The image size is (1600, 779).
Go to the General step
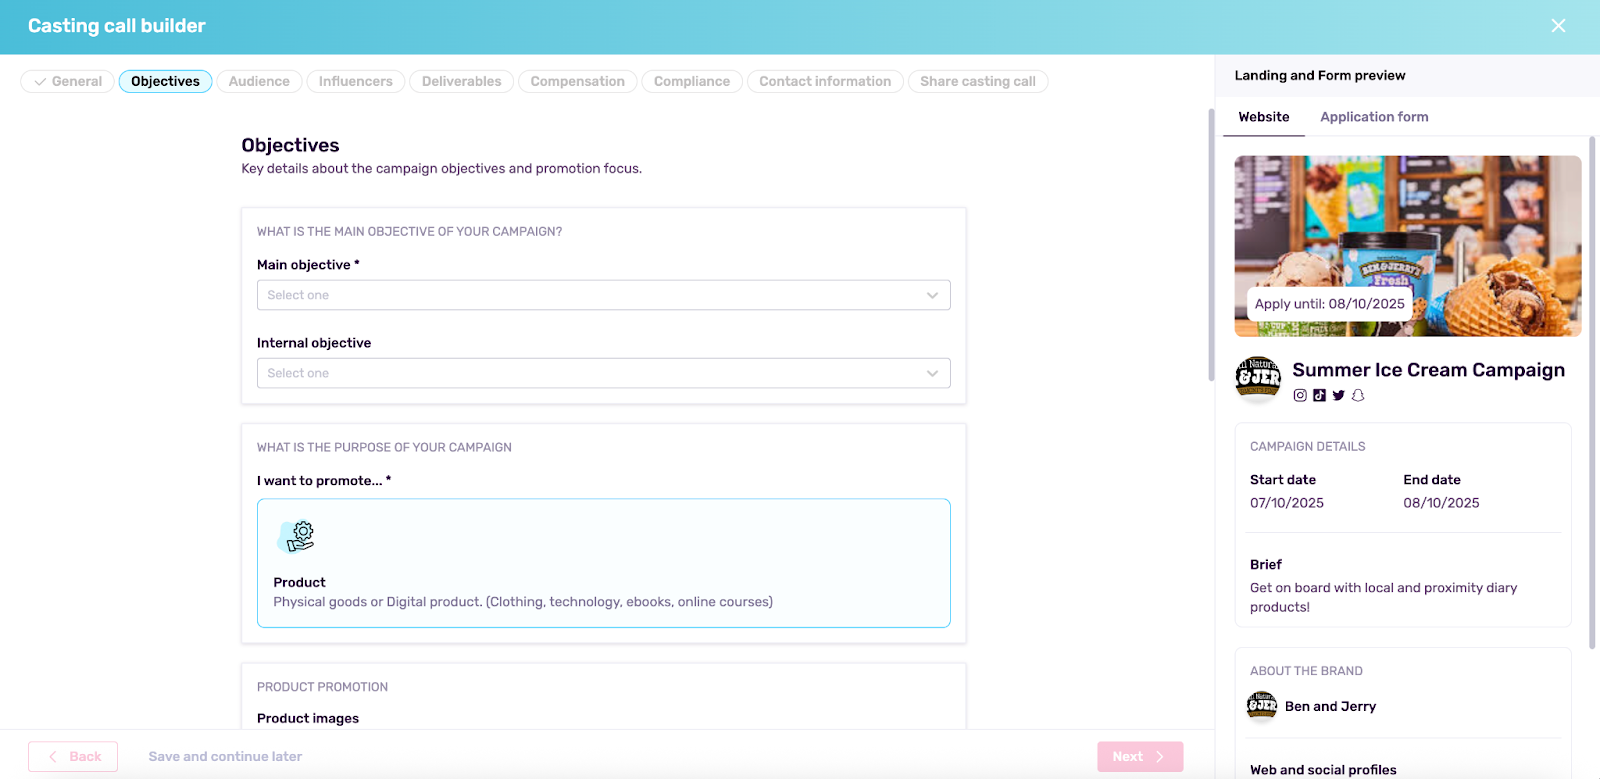(68, 81)
